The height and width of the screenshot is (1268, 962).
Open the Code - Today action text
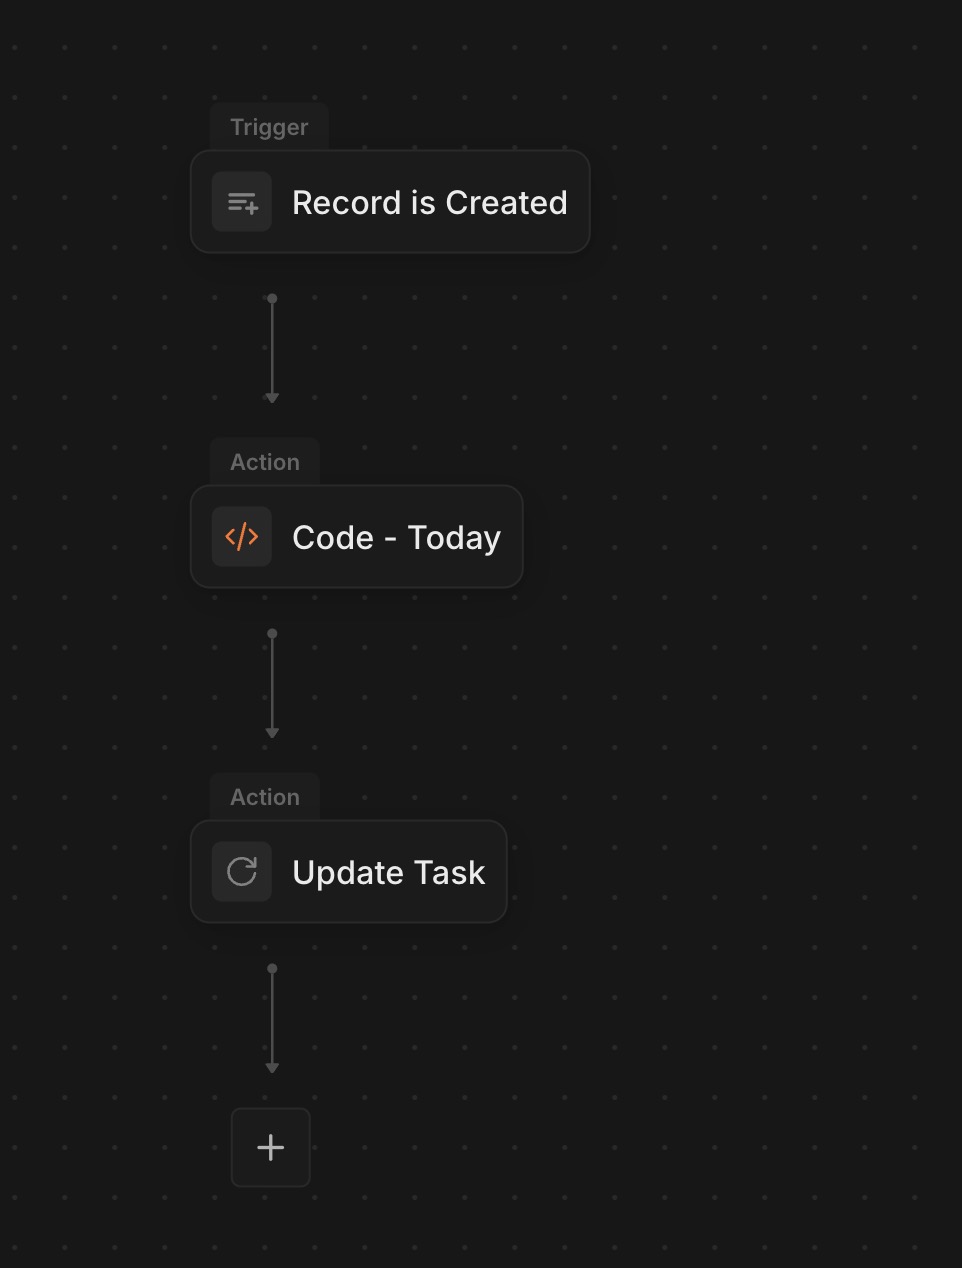coord(396,537)
